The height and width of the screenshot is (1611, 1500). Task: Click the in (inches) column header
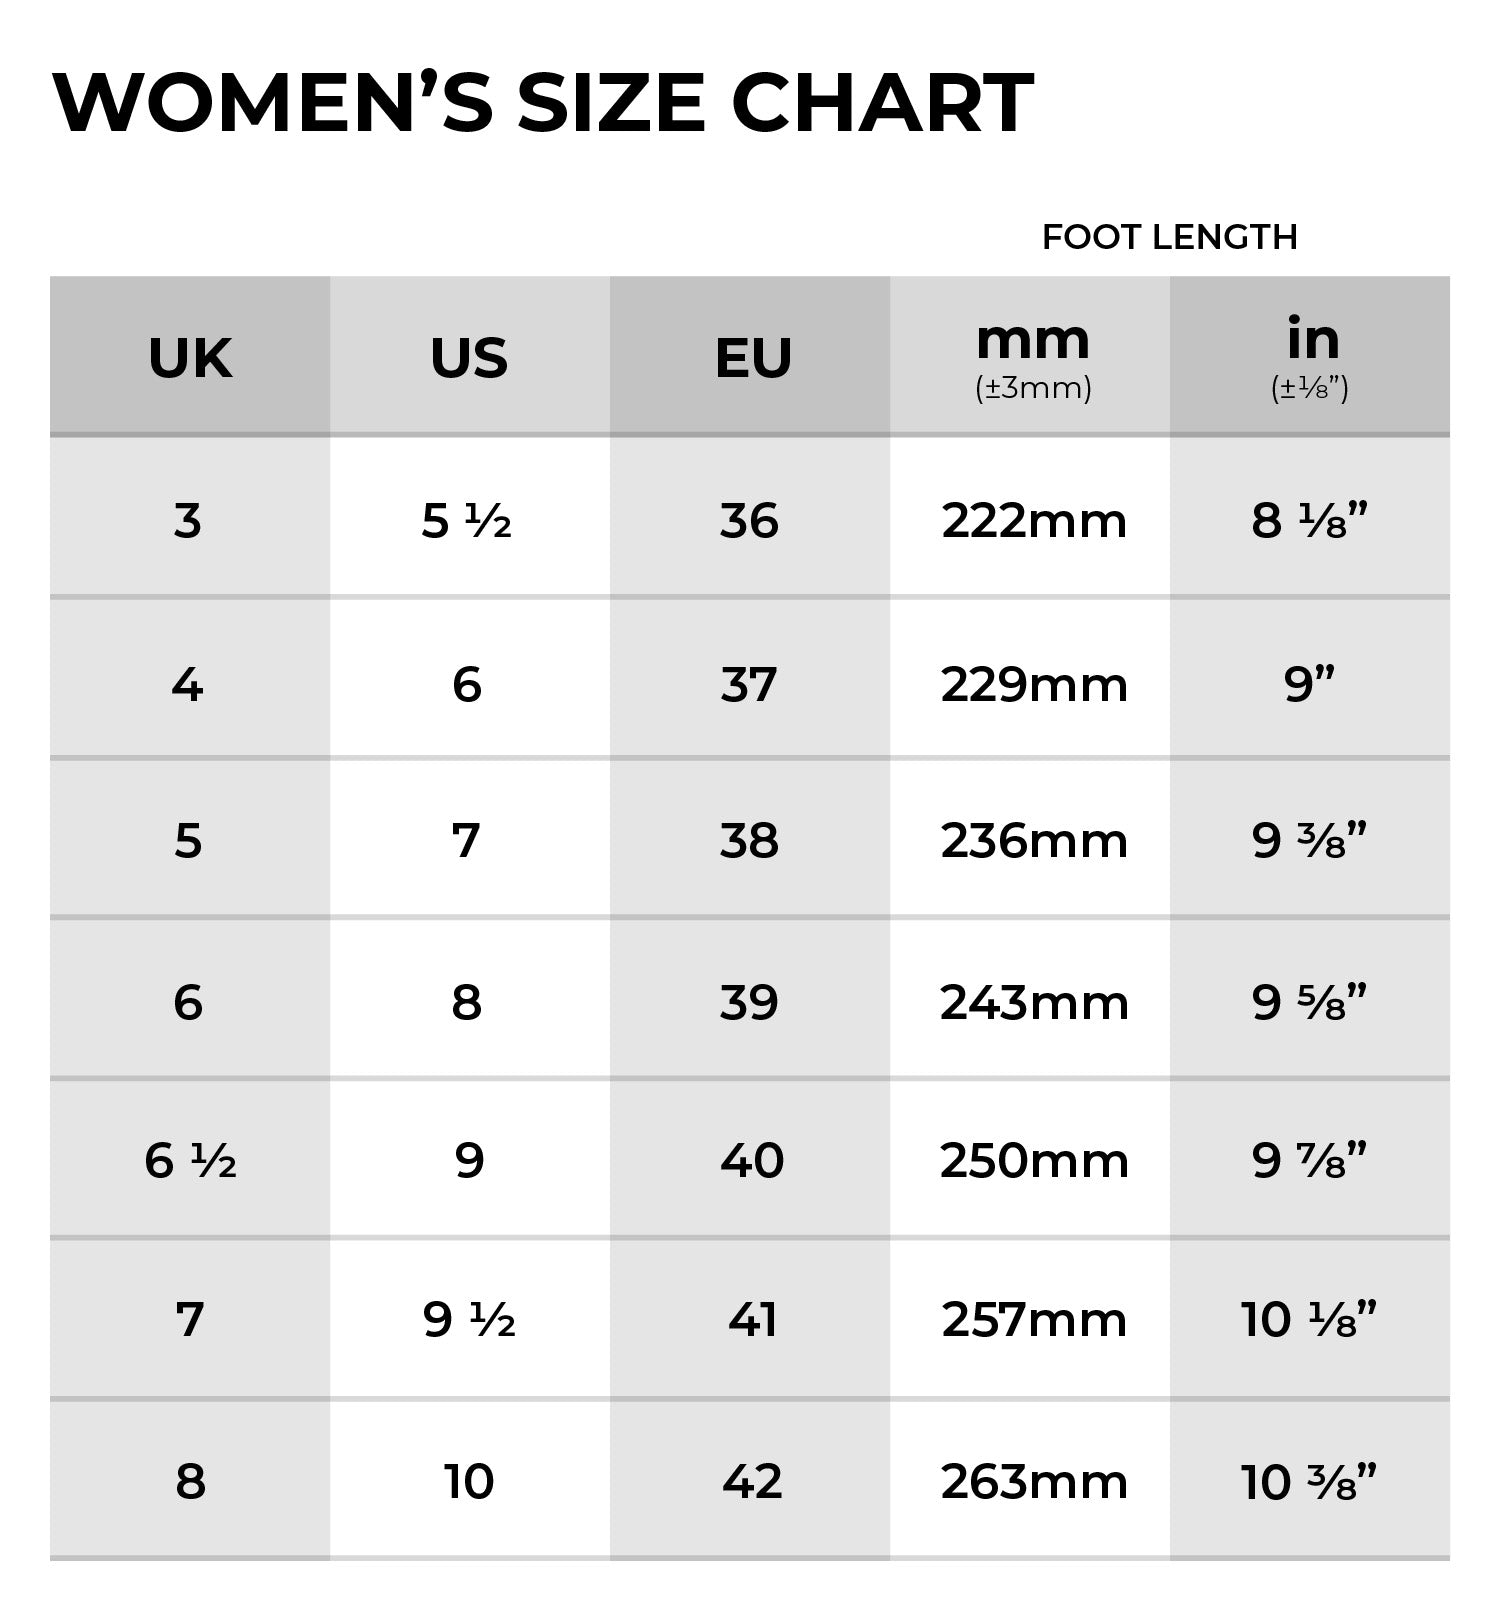1310,356
